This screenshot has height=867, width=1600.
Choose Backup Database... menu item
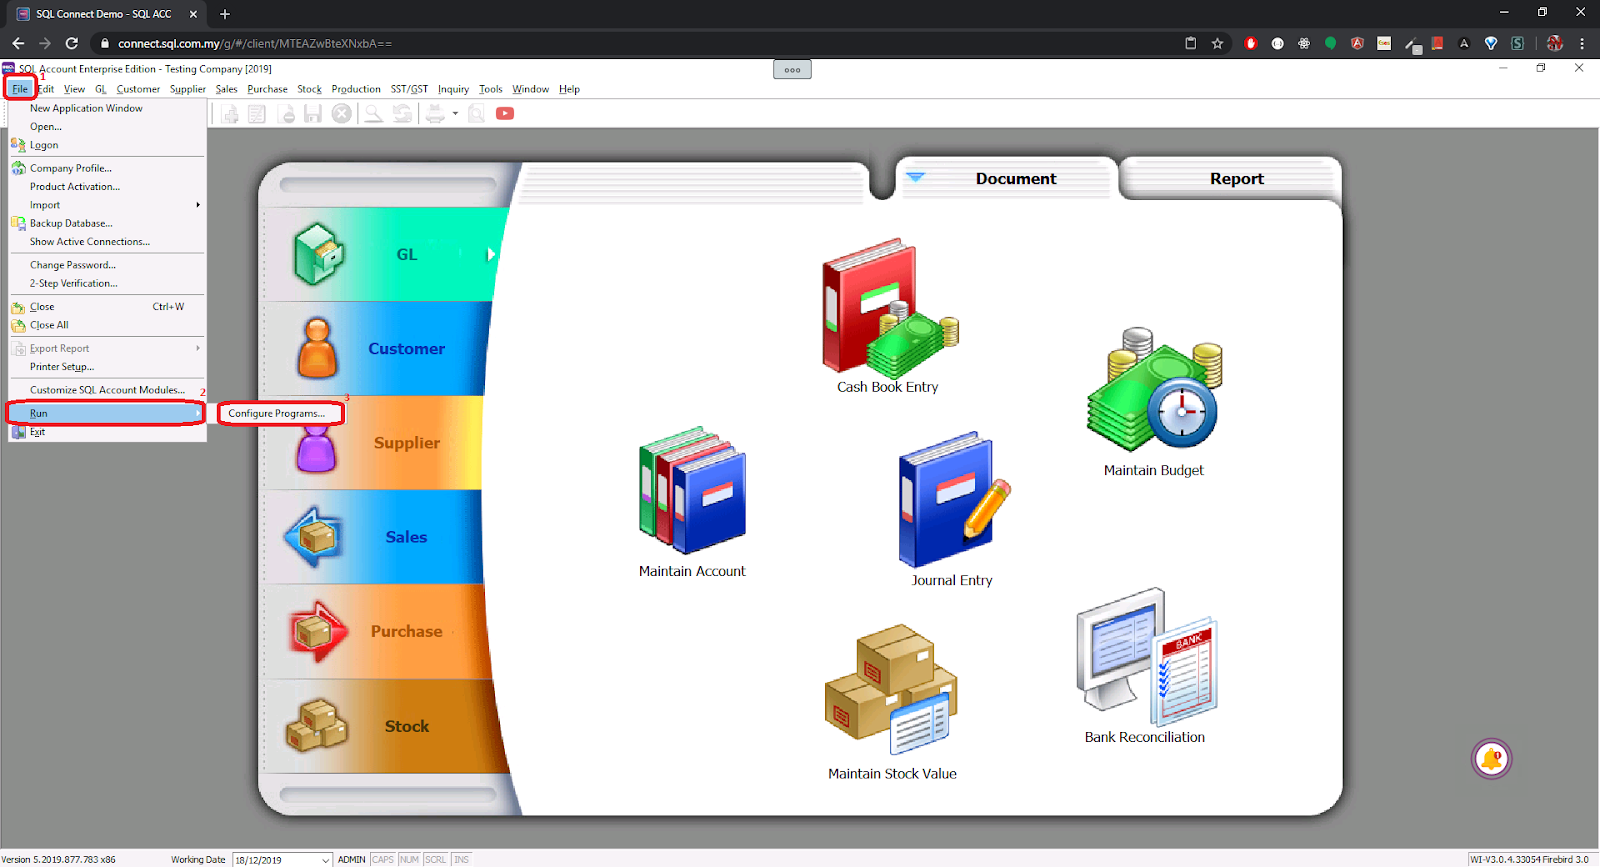107,223
